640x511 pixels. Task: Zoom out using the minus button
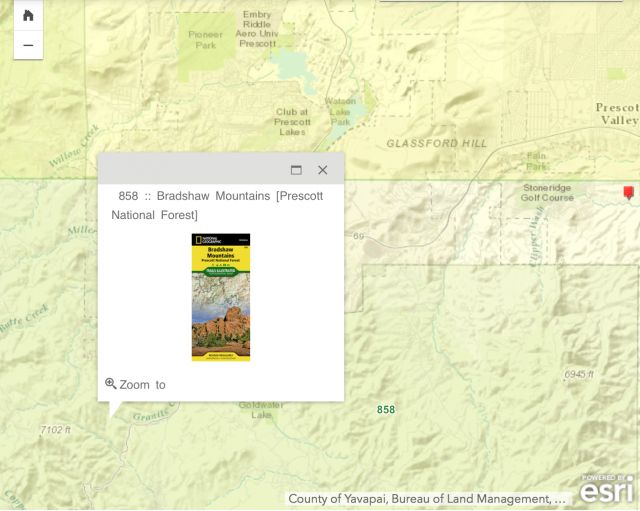pyautogui.click(x=28, y=45)
